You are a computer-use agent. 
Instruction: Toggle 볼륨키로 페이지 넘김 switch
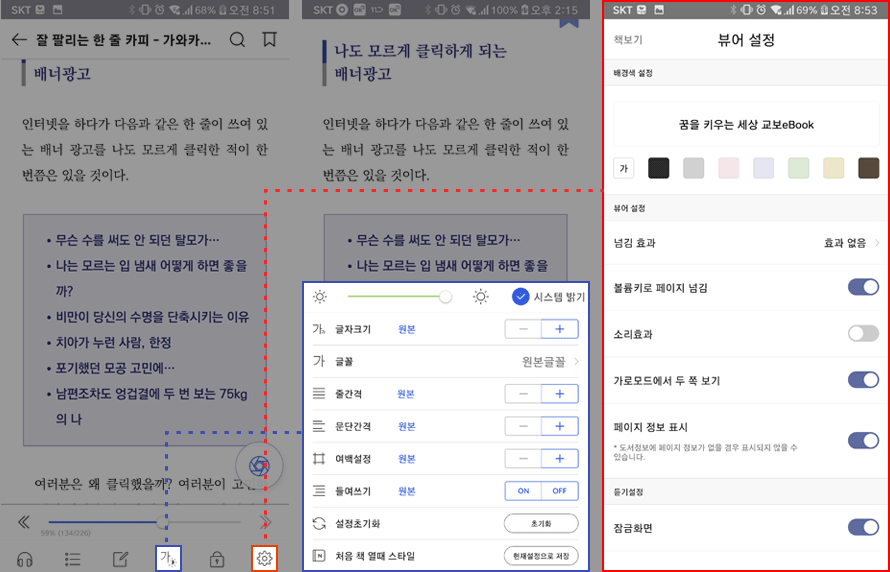pyautogui.click(x=863, y=287)
